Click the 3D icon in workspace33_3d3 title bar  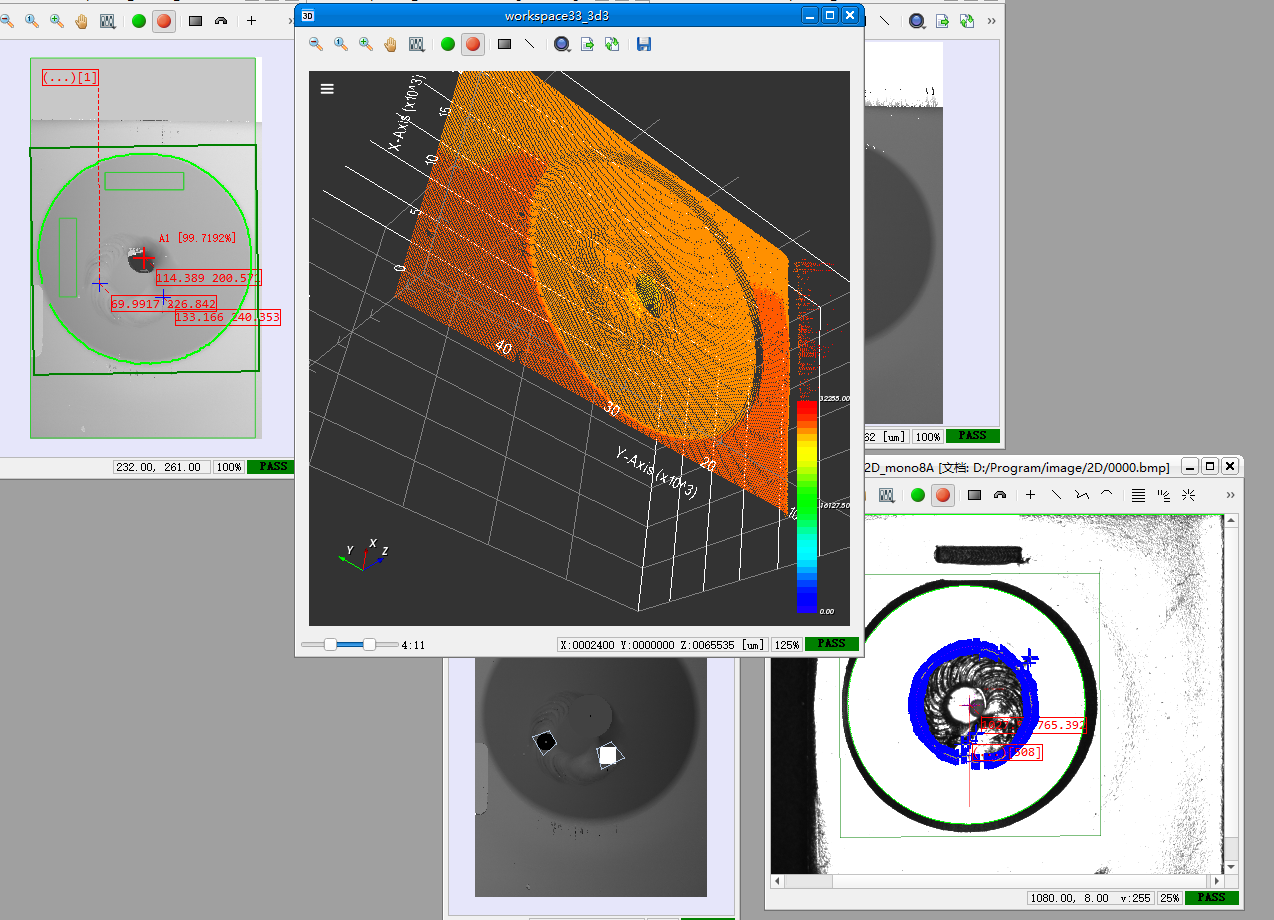[308, 15]
